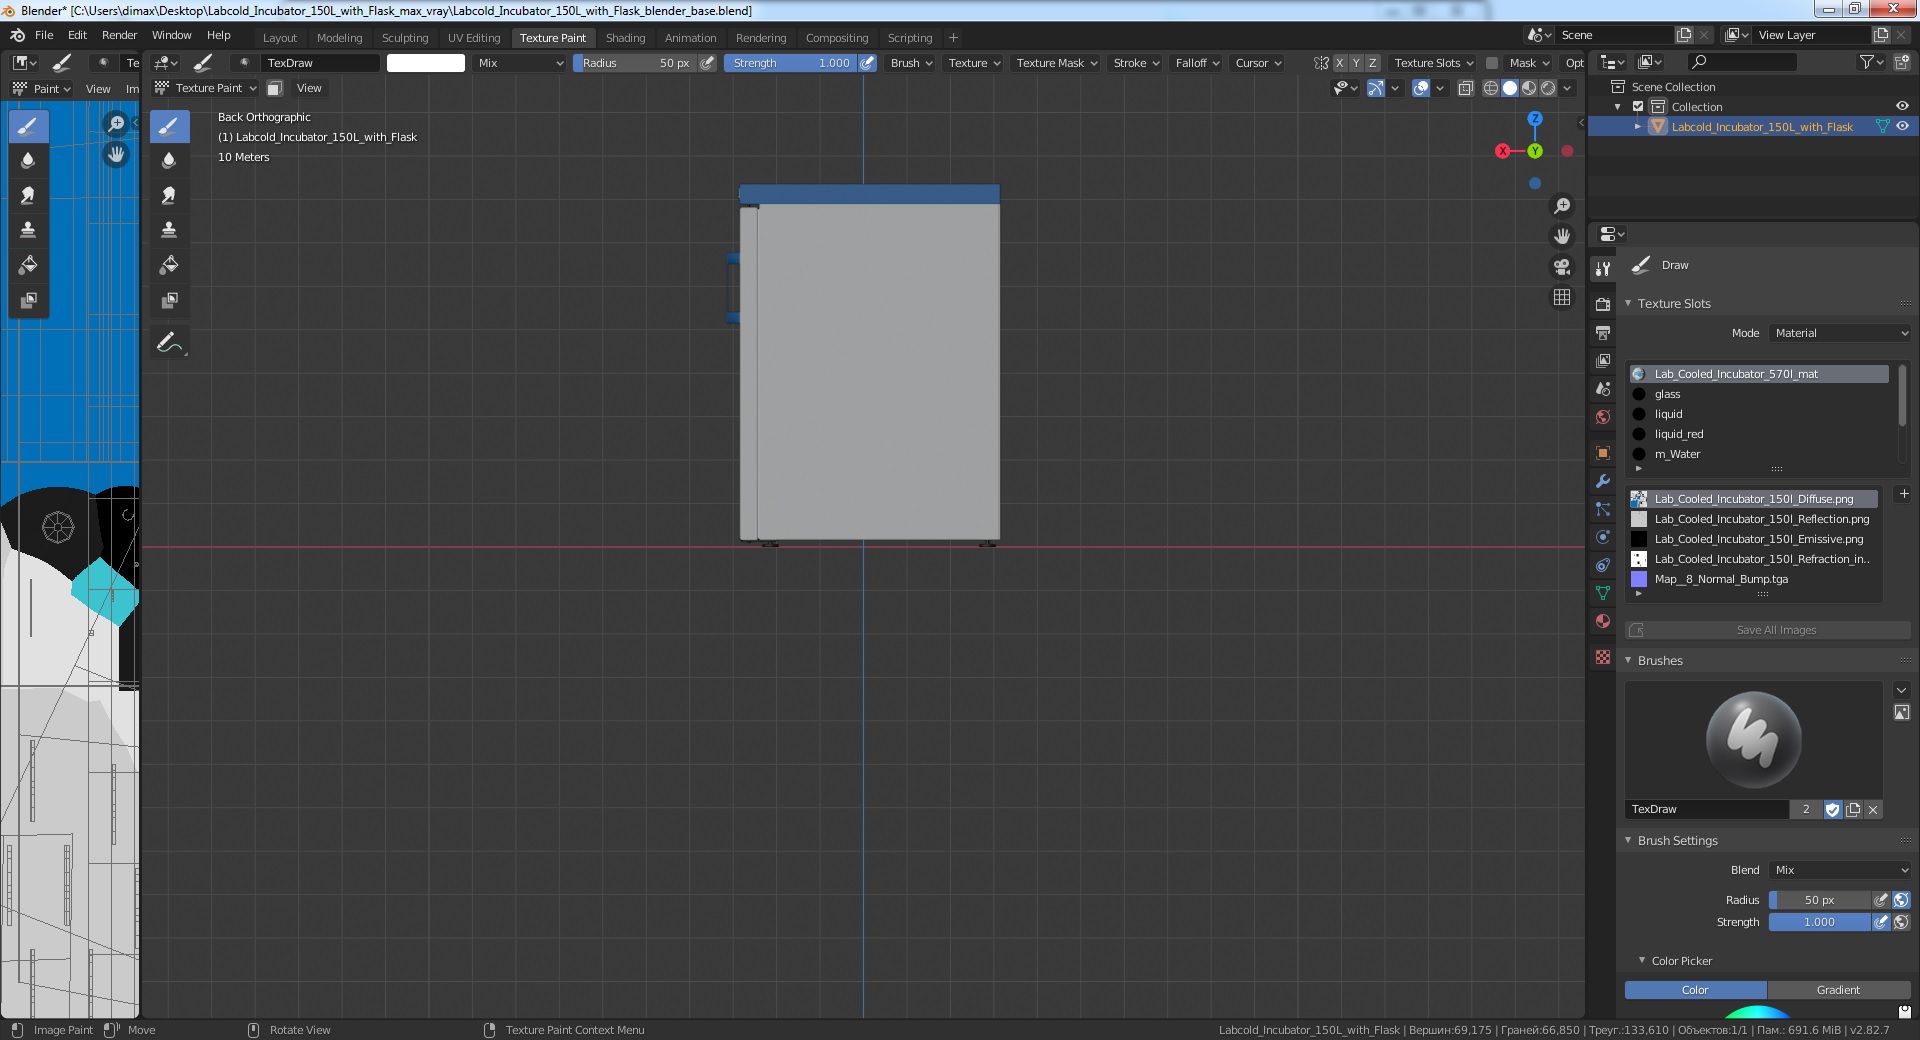Select the Soften tool in the image editor
Screen dimensions: 1920x1040
pyautogui.click(x=28, y=160)
